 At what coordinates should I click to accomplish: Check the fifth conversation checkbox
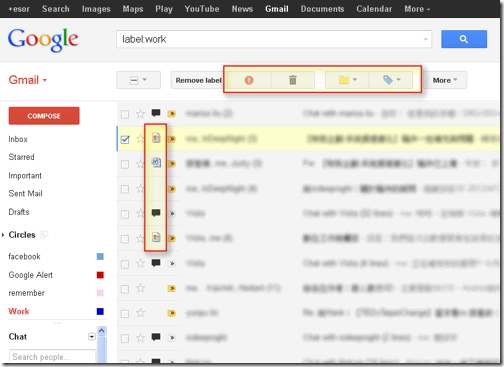[125, 214]
